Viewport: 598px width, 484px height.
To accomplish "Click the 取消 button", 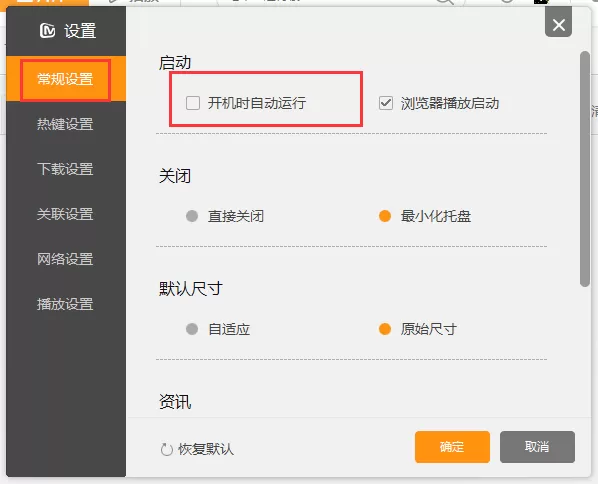I will point(537,447).
